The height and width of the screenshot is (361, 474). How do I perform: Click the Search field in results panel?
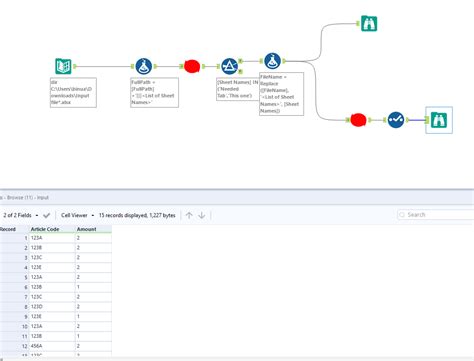(436, 215)
